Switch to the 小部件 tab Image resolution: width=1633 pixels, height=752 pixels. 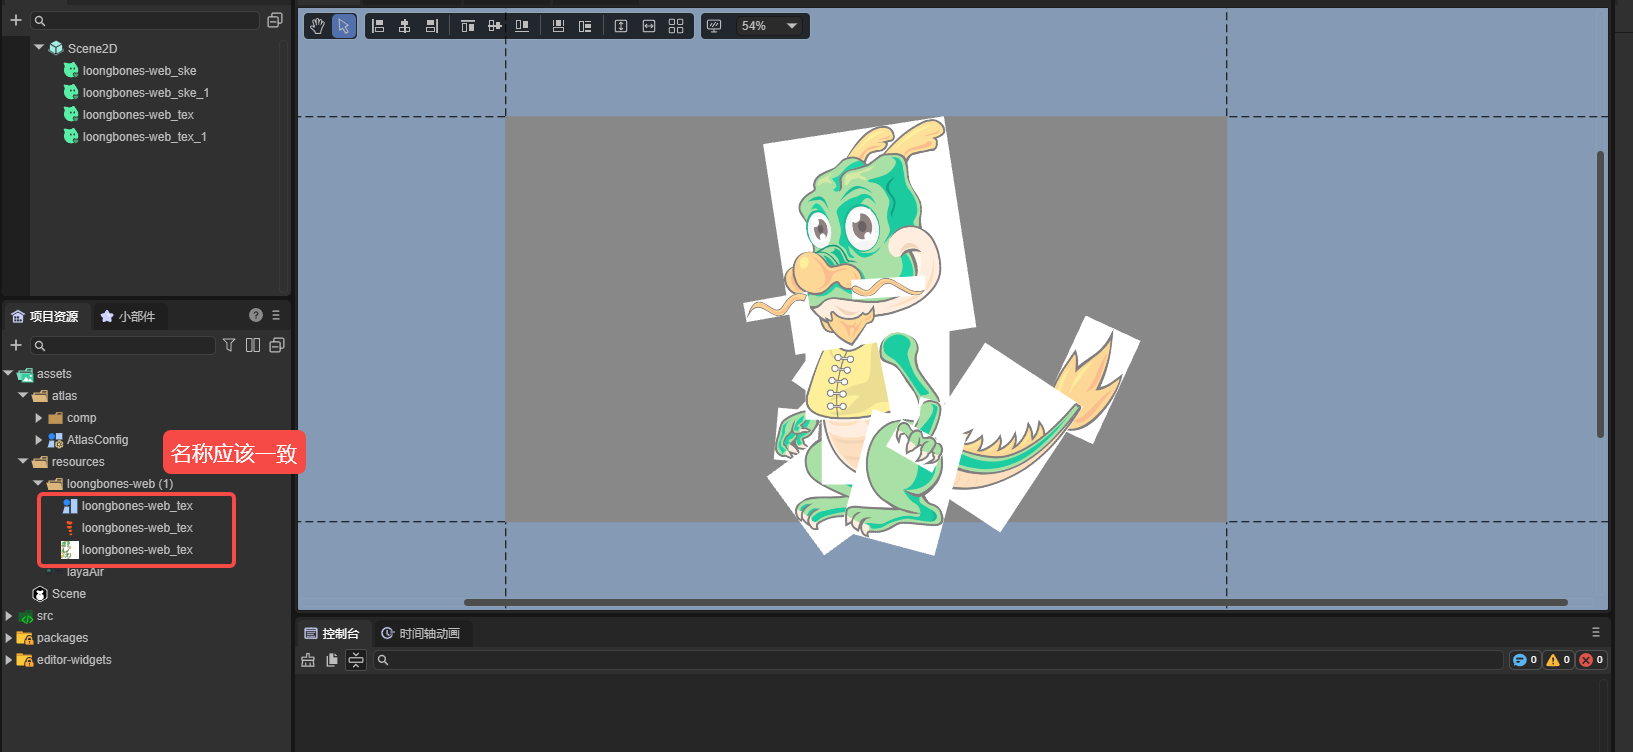(128, 317)
